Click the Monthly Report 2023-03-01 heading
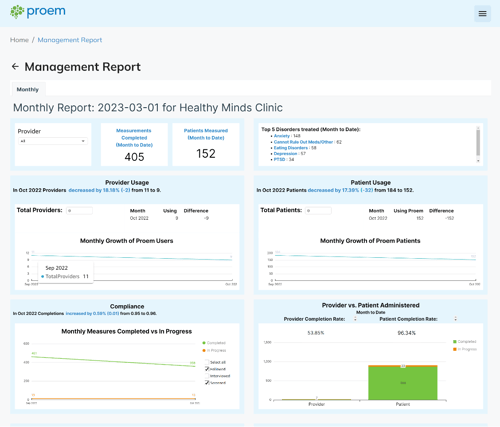Viewport: 500px width, 427px height. pyautogui.click(x=148, y=108)
